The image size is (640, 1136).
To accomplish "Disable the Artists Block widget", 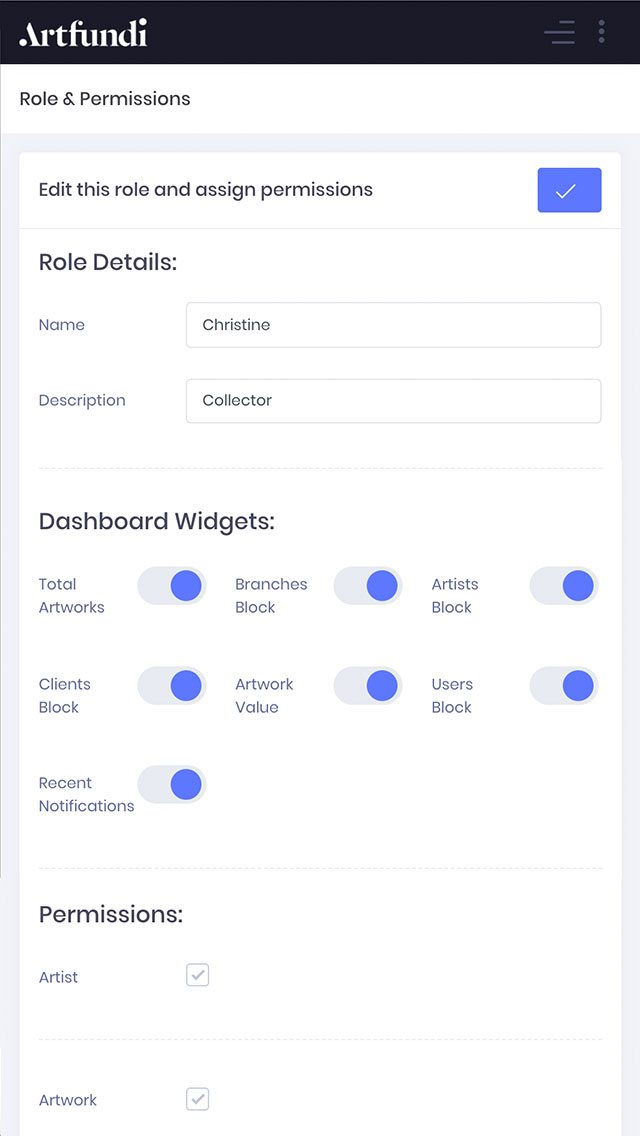I will (x=563, y=586).
